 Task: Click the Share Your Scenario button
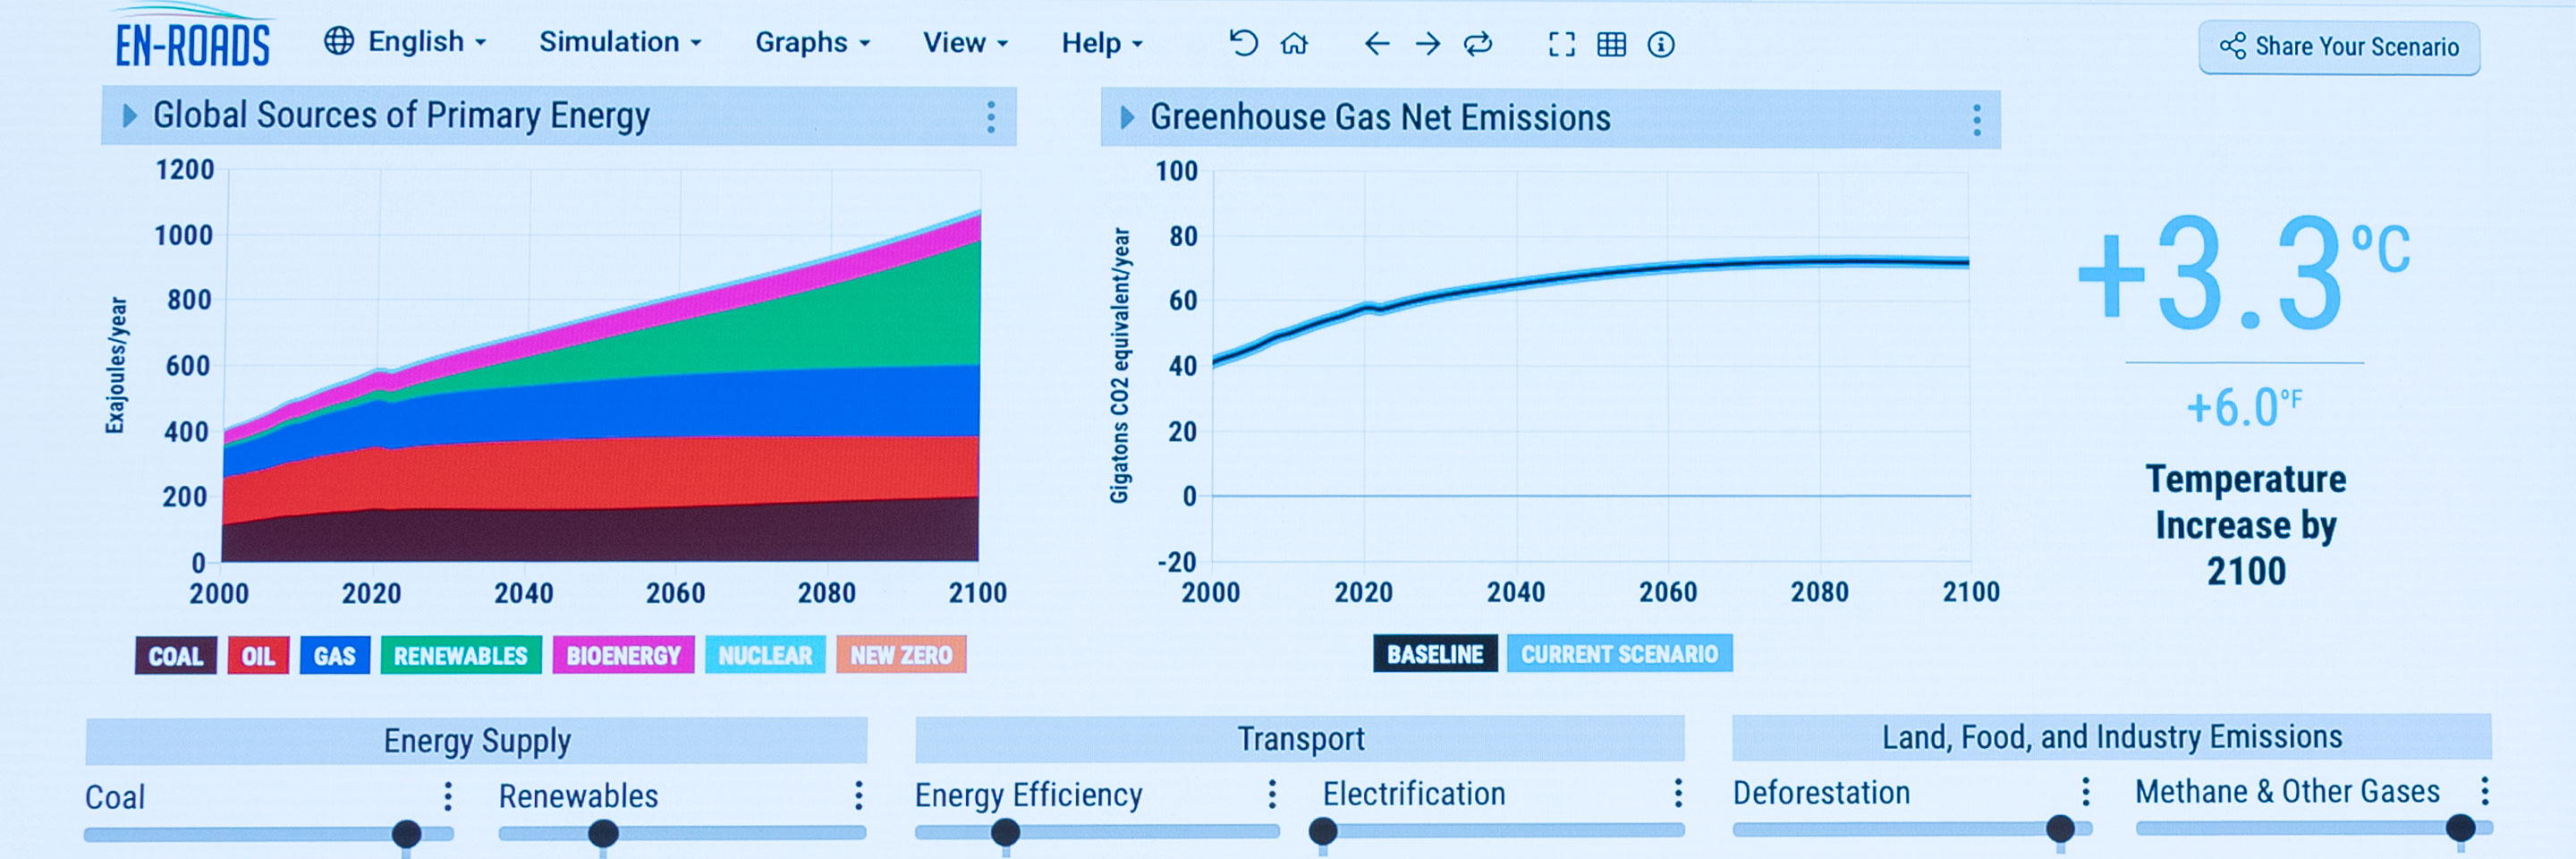pyautogui.click(x=2338, y=47)
